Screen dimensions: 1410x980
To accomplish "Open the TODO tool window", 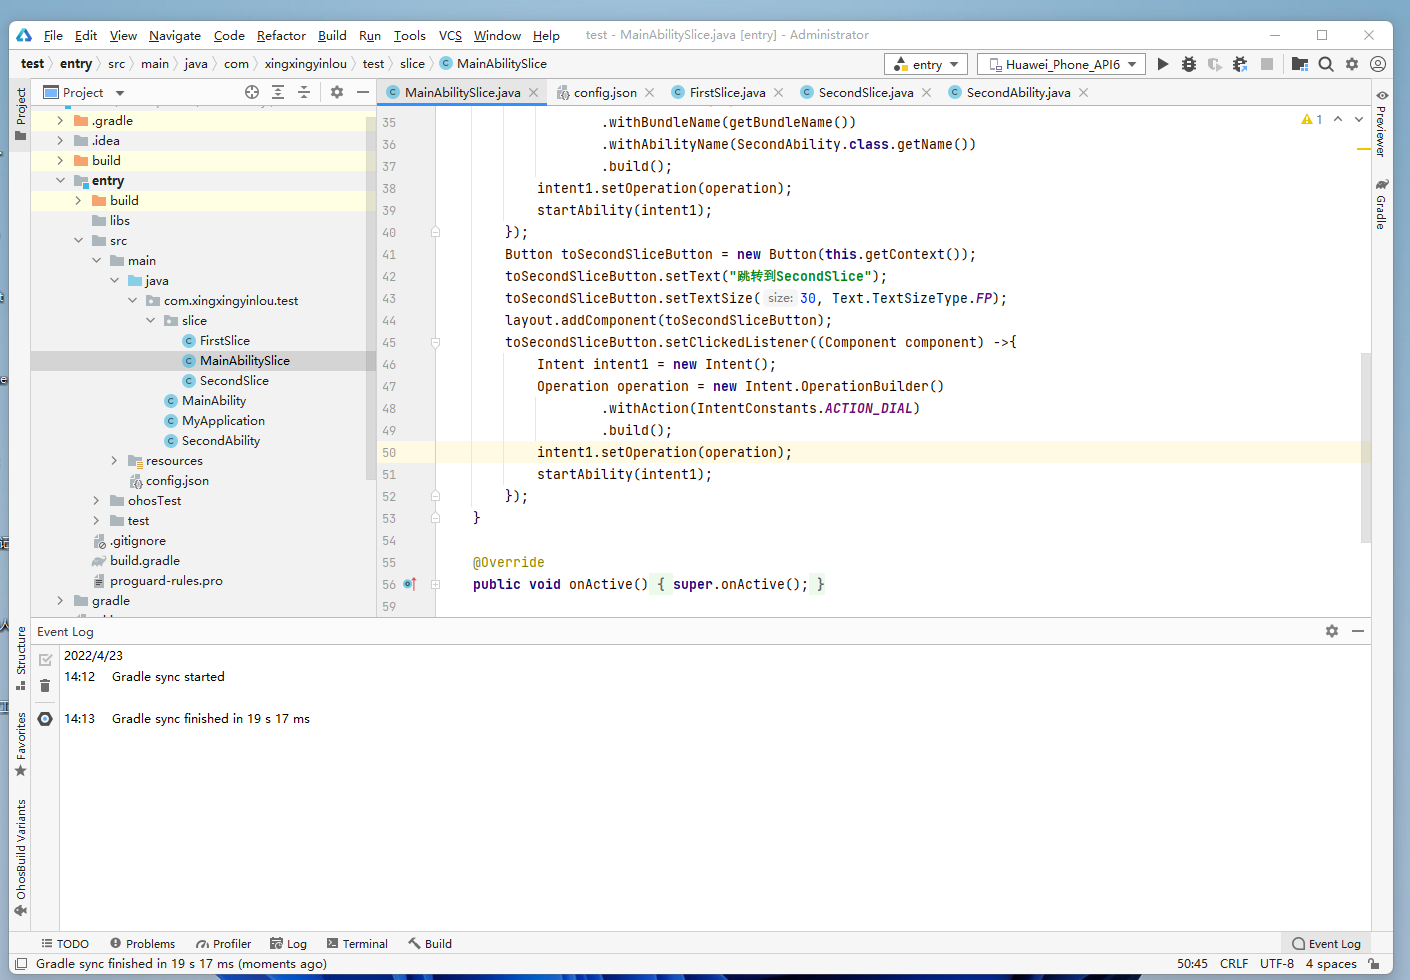I will tap(64, 944).
